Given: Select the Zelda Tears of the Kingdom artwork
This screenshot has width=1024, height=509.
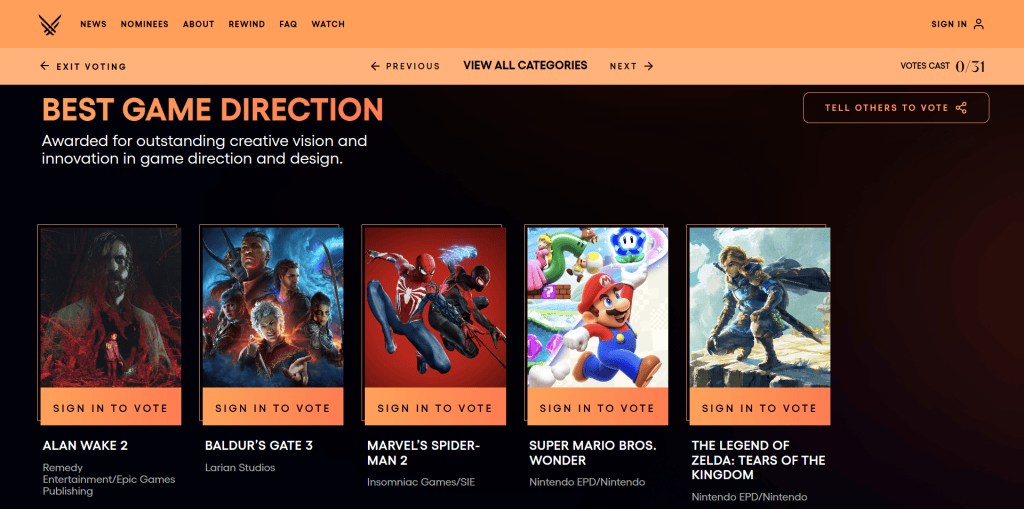Looking at the screenshot, I should (760, 307).
